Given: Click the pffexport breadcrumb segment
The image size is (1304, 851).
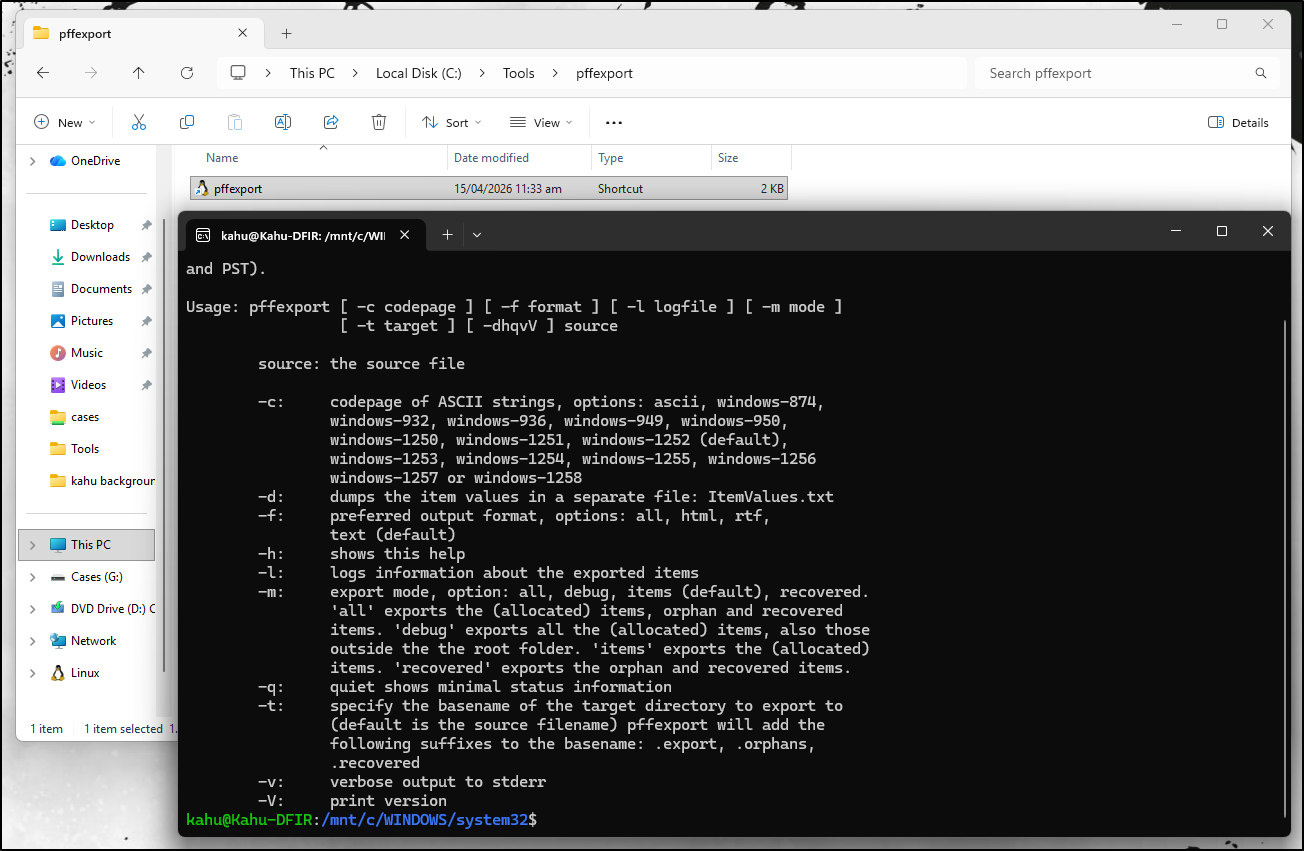Looking at the screenshot, I should pyautogui.click(x=604, y=73).
